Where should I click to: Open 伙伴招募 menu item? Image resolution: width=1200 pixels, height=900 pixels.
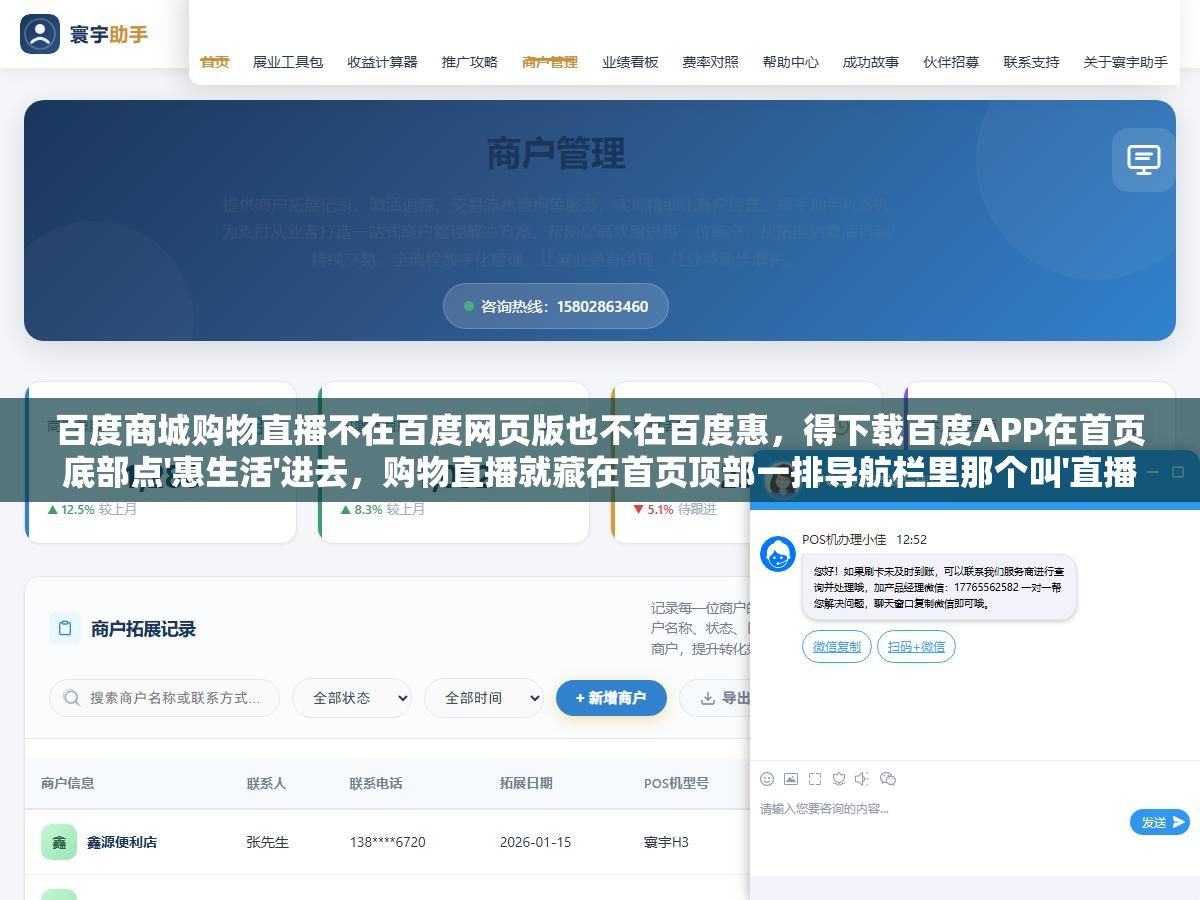[951, 62]
